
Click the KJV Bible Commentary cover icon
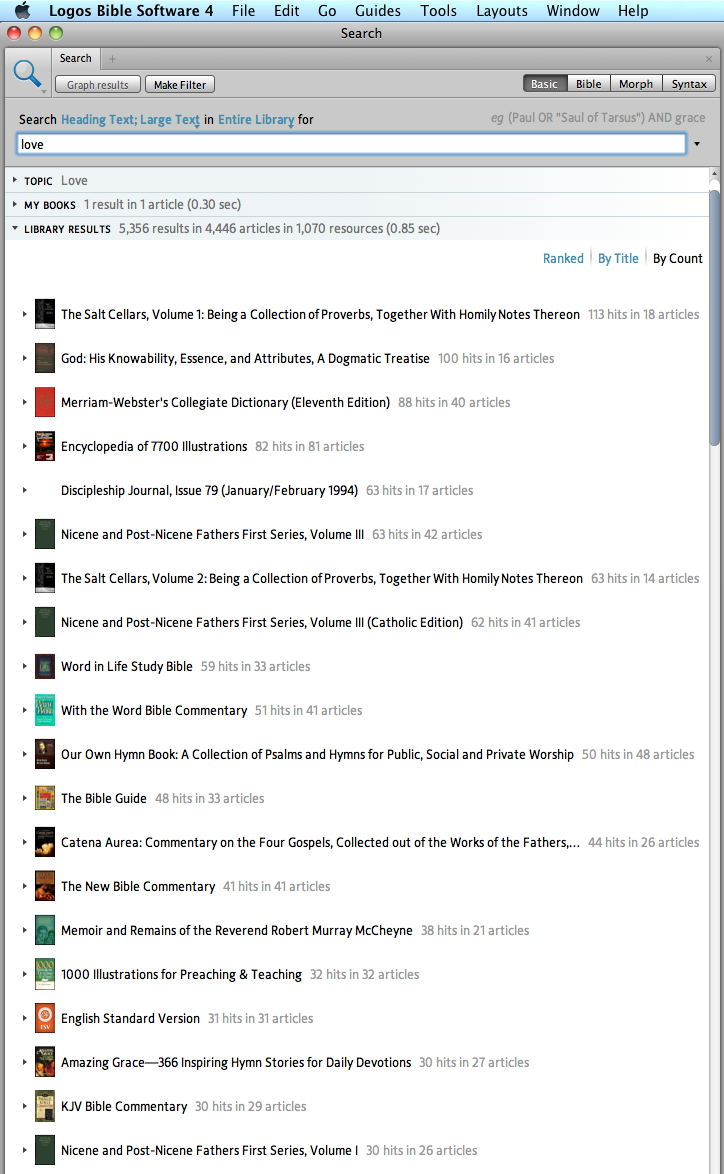(x=45, y=1107)
